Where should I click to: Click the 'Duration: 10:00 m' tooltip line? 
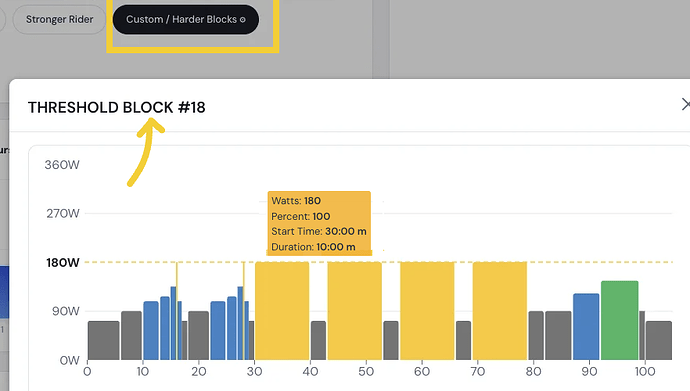tap(313, 247)
